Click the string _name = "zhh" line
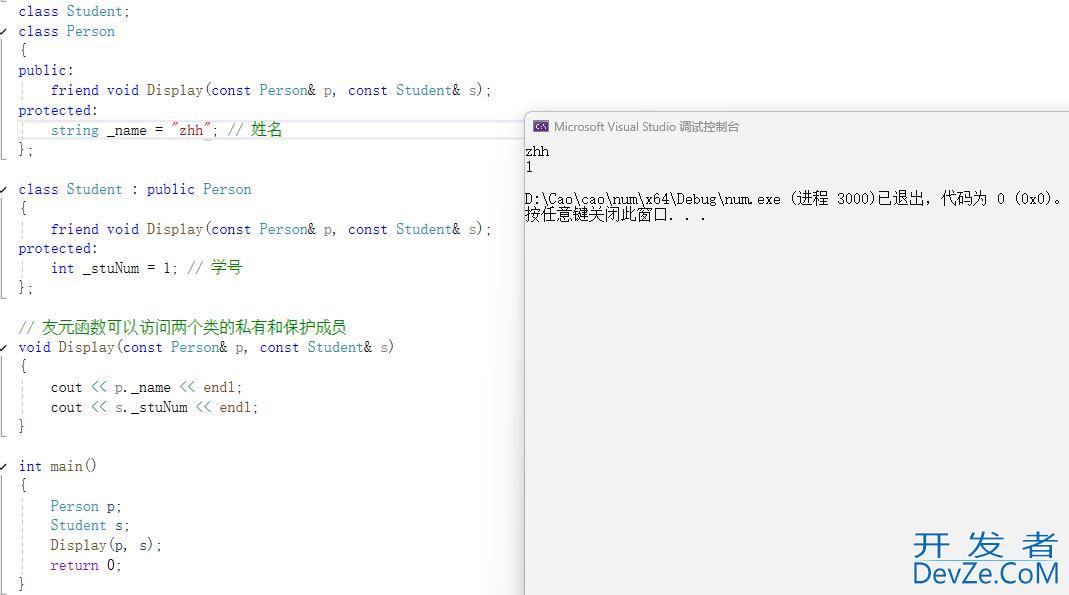Viewport: 1069px width, 595px height. [166, 129]
